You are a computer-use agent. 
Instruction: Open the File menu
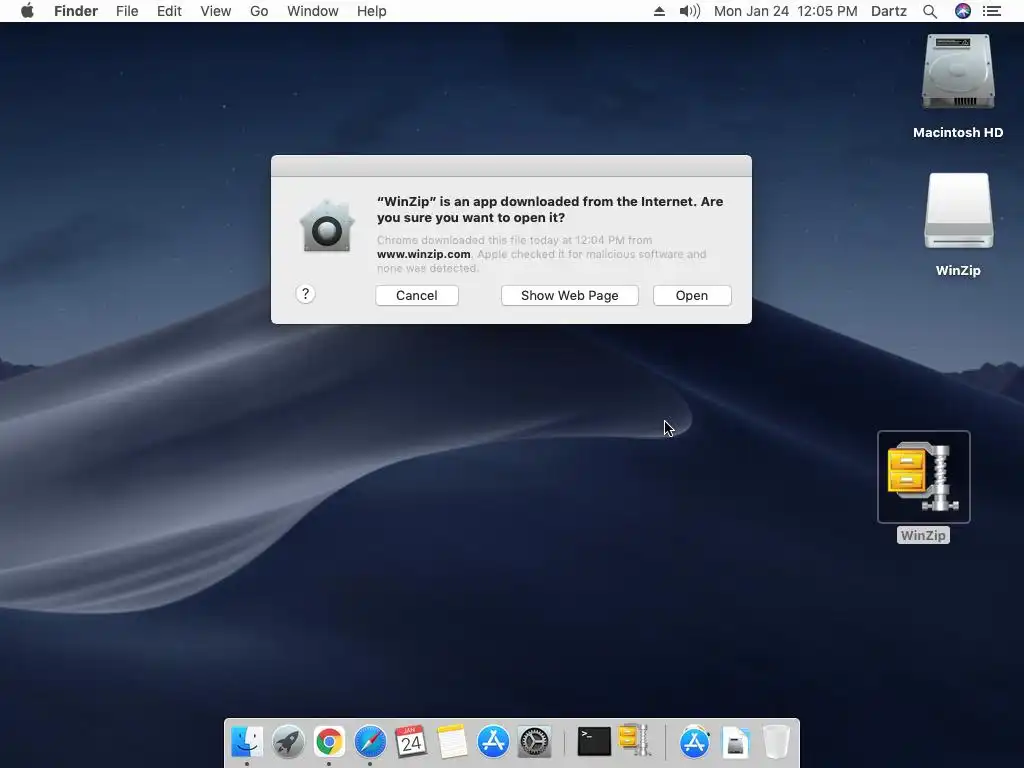click(127, 11)
